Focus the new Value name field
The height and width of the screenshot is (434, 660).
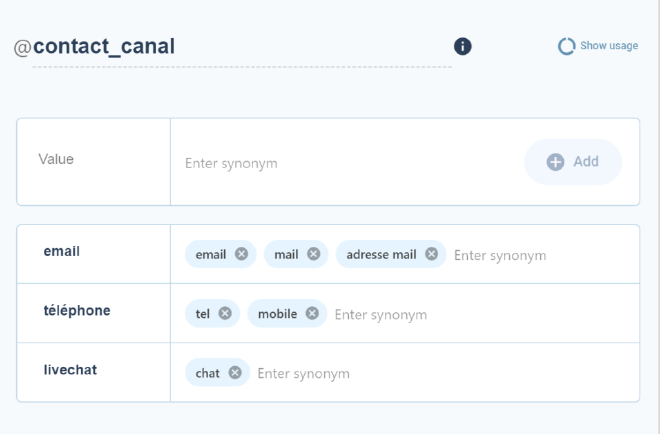pyautogui.click(x=93, y=162)
